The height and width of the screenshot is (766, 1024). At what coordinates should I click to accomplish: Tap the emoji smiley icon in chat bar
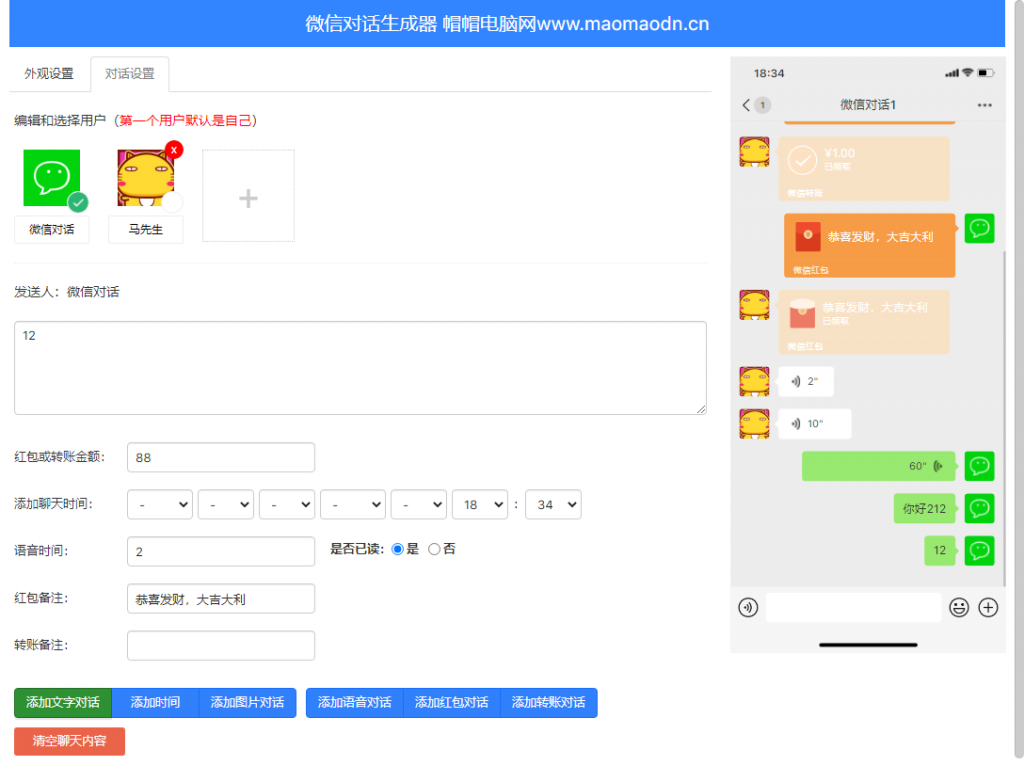tap(959, 607)
